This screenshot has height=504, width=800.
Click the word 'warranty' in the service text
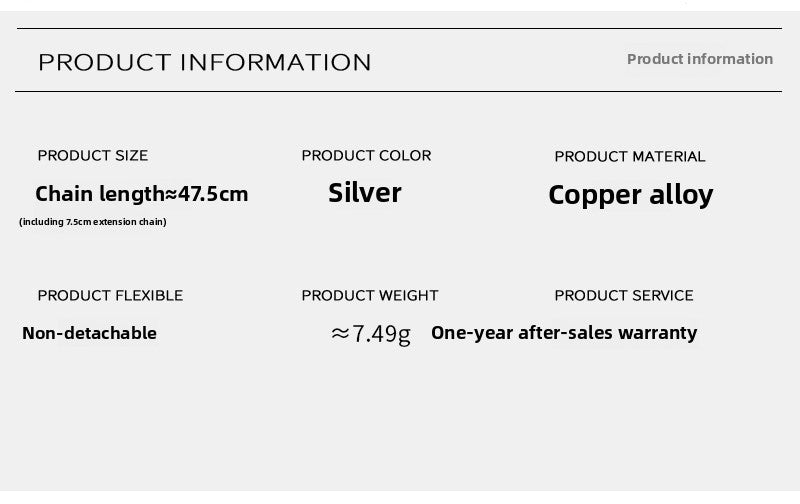pos(657,333)
